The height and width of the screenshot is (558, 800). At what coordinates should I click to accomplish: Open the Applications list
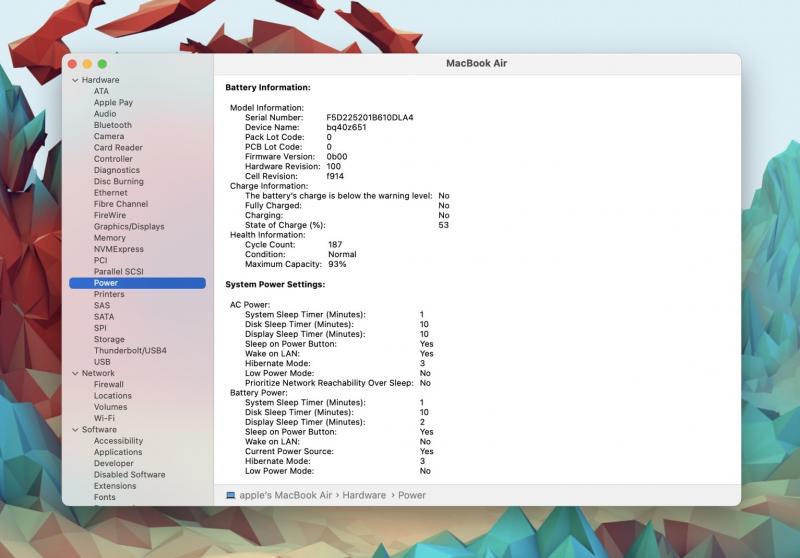pos(118,452)
